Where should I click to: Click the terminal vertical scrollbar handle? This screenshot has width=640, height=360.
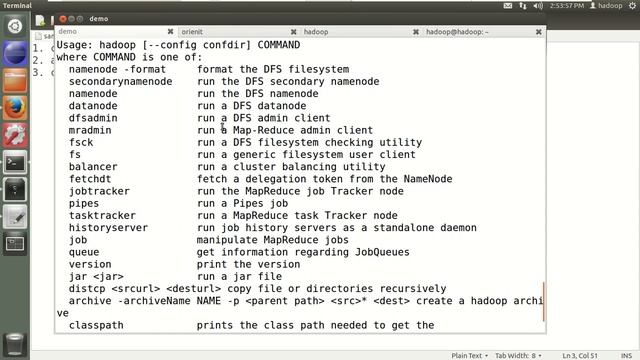pos(544,301)
